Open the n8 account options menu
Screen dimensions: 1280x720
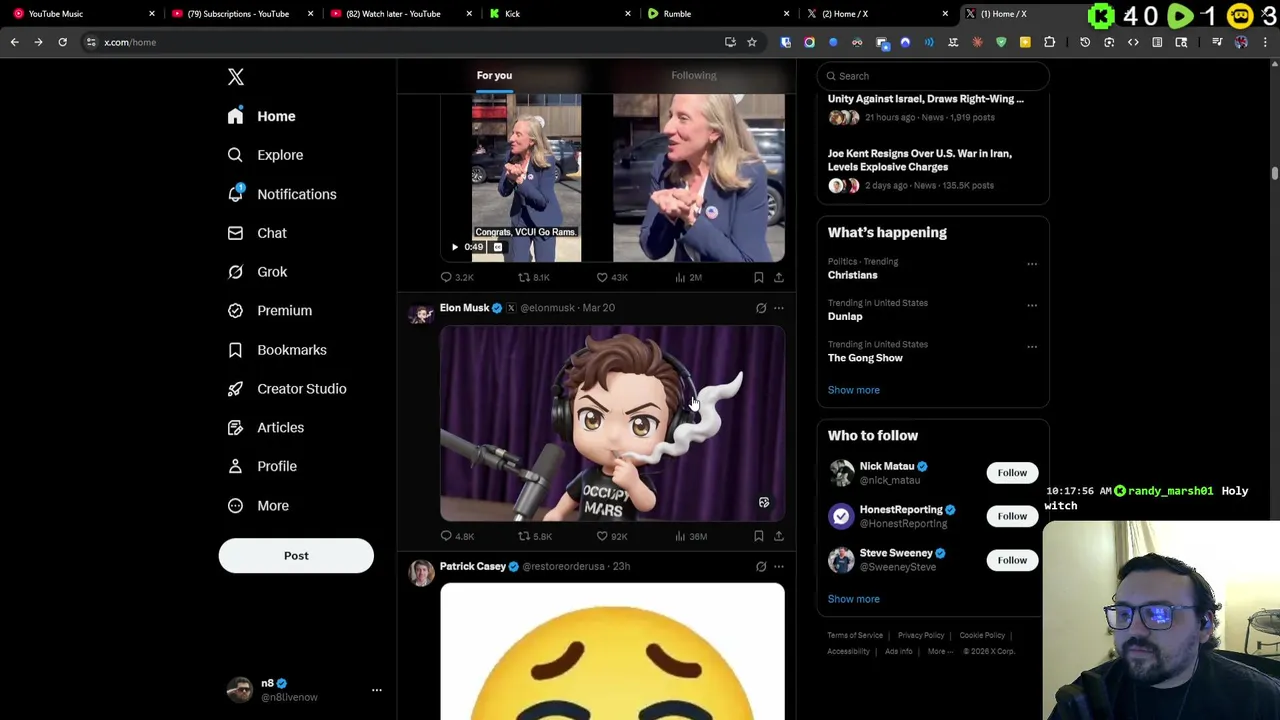pyautogui.click(x=377, y=690)
